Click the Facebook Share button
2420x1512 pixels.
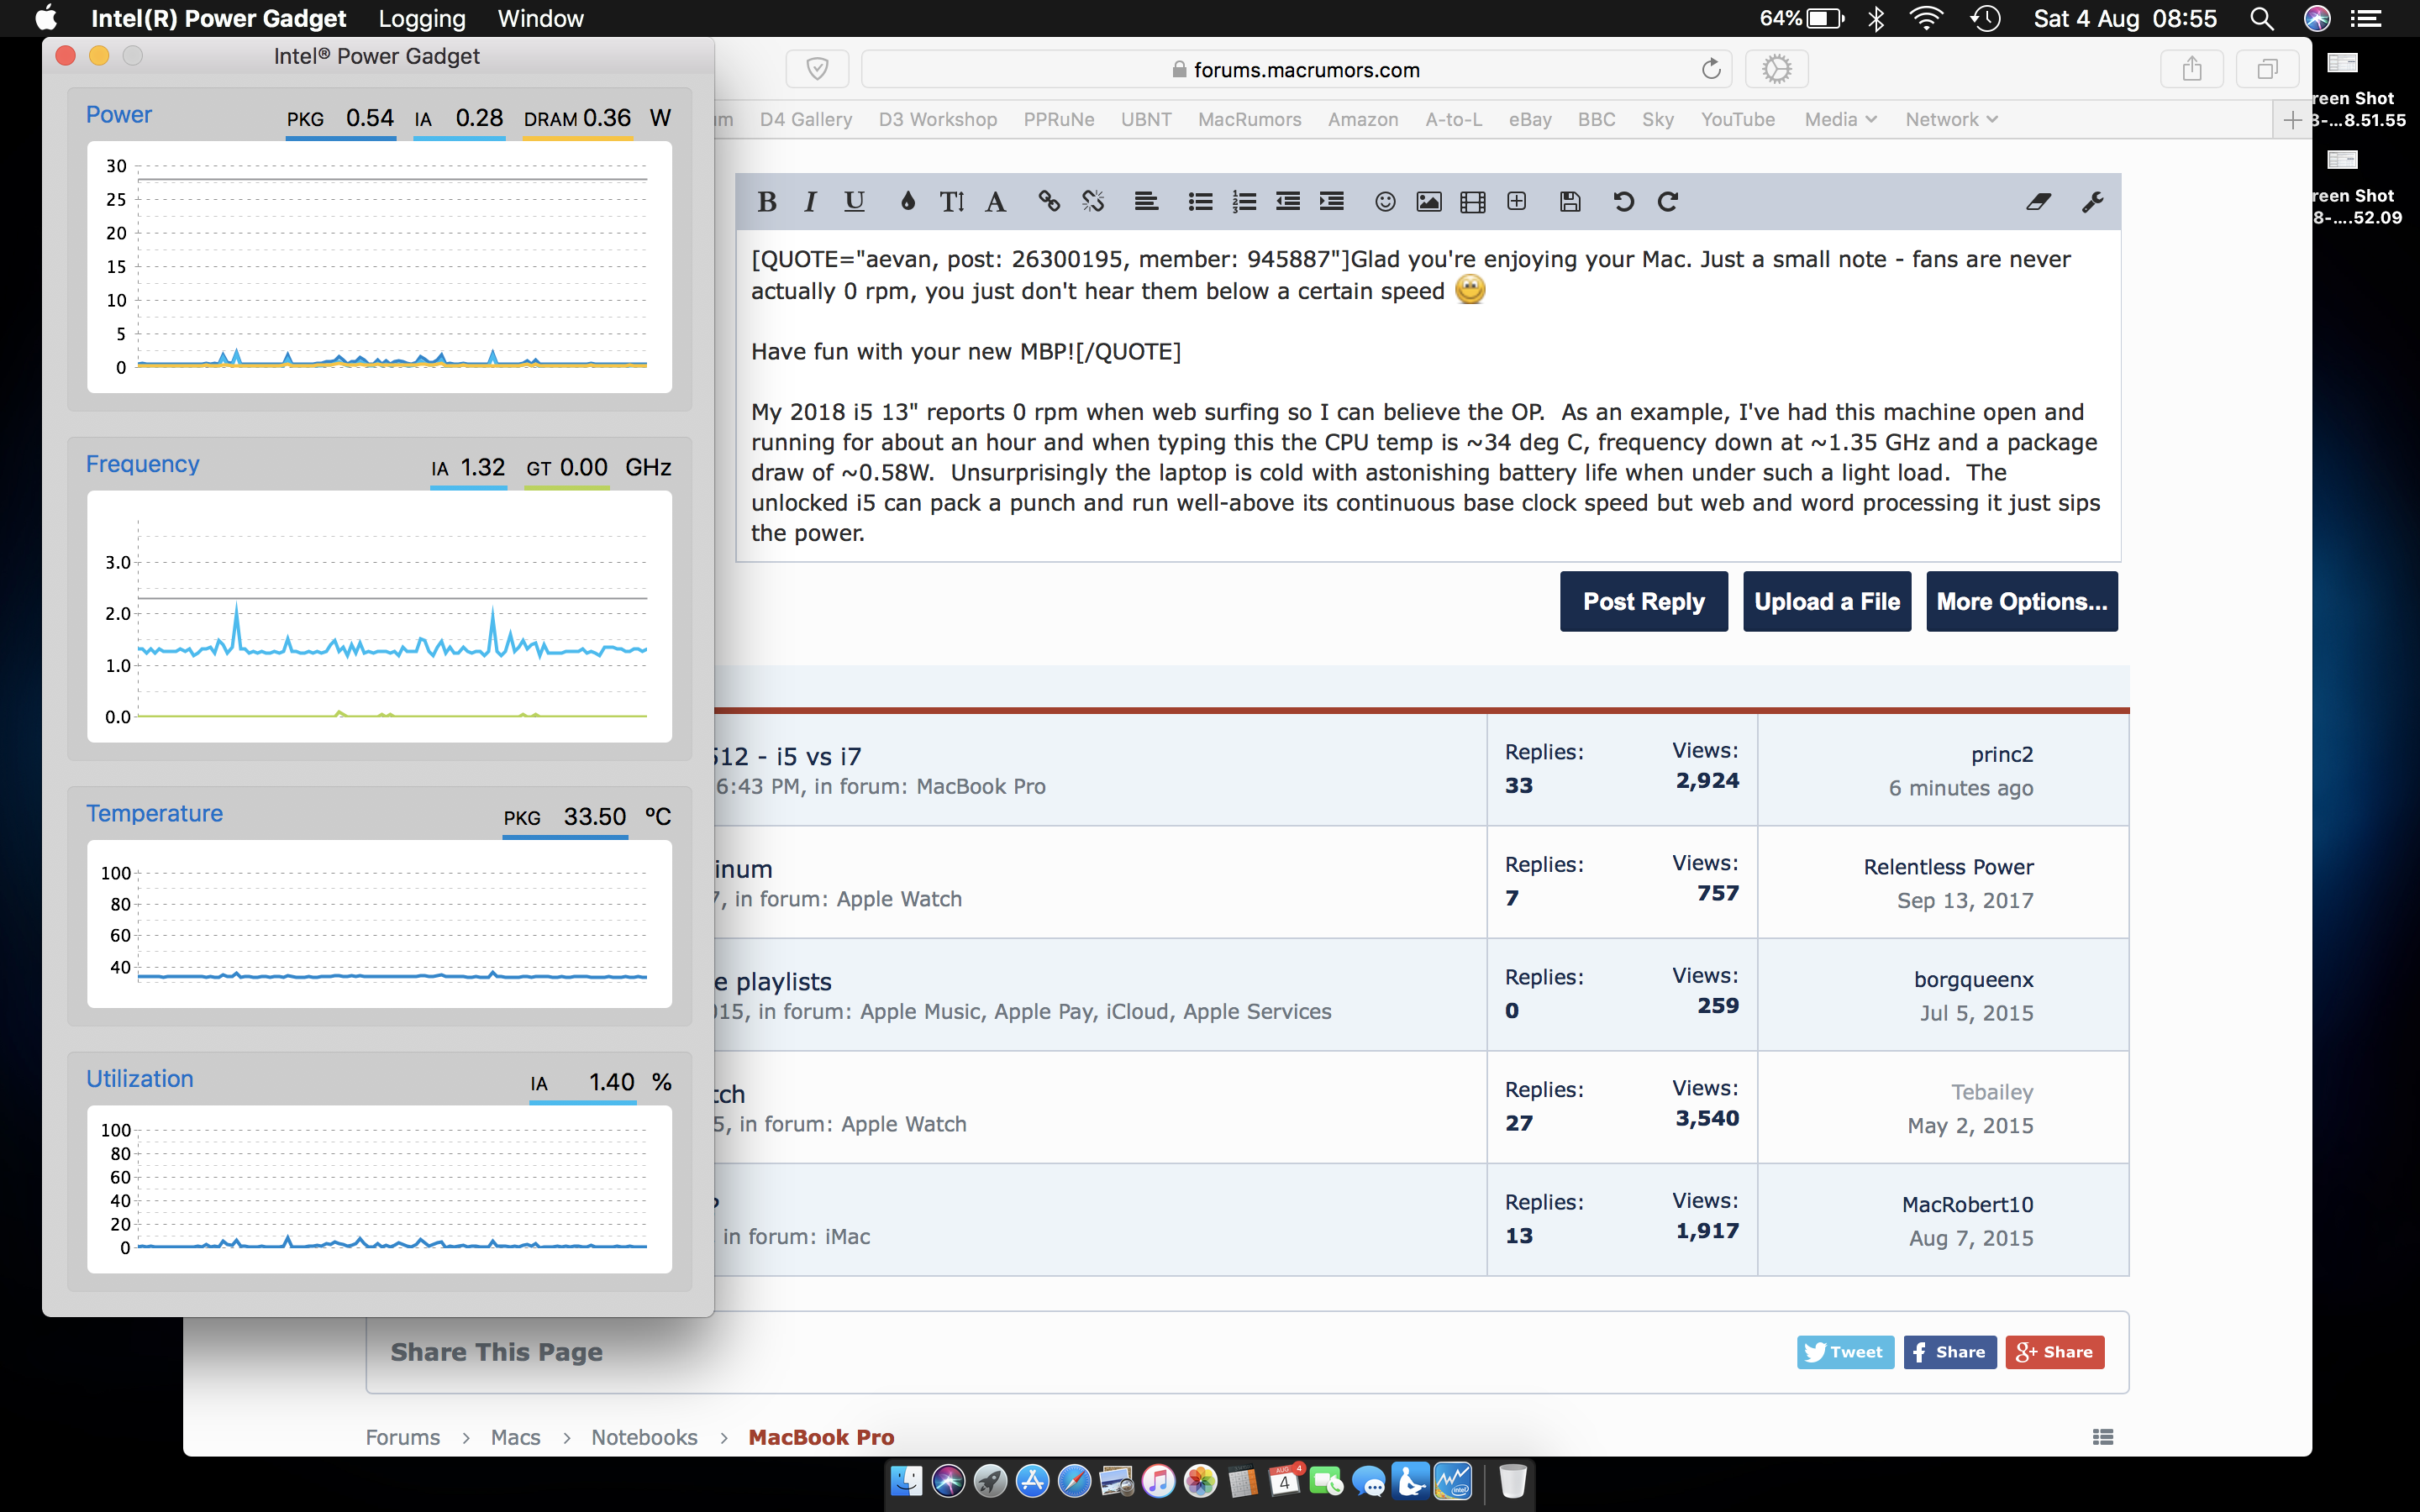[1949, 1352]
